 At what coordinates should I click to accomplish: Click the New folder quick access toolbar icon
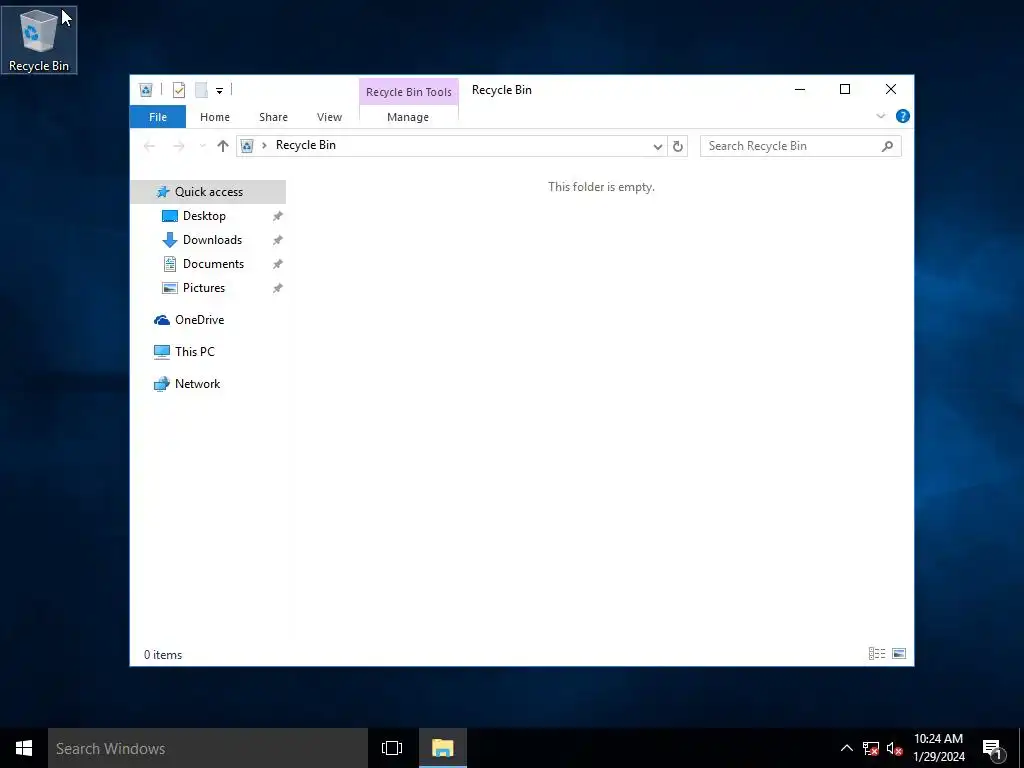[x=201, y=90]
